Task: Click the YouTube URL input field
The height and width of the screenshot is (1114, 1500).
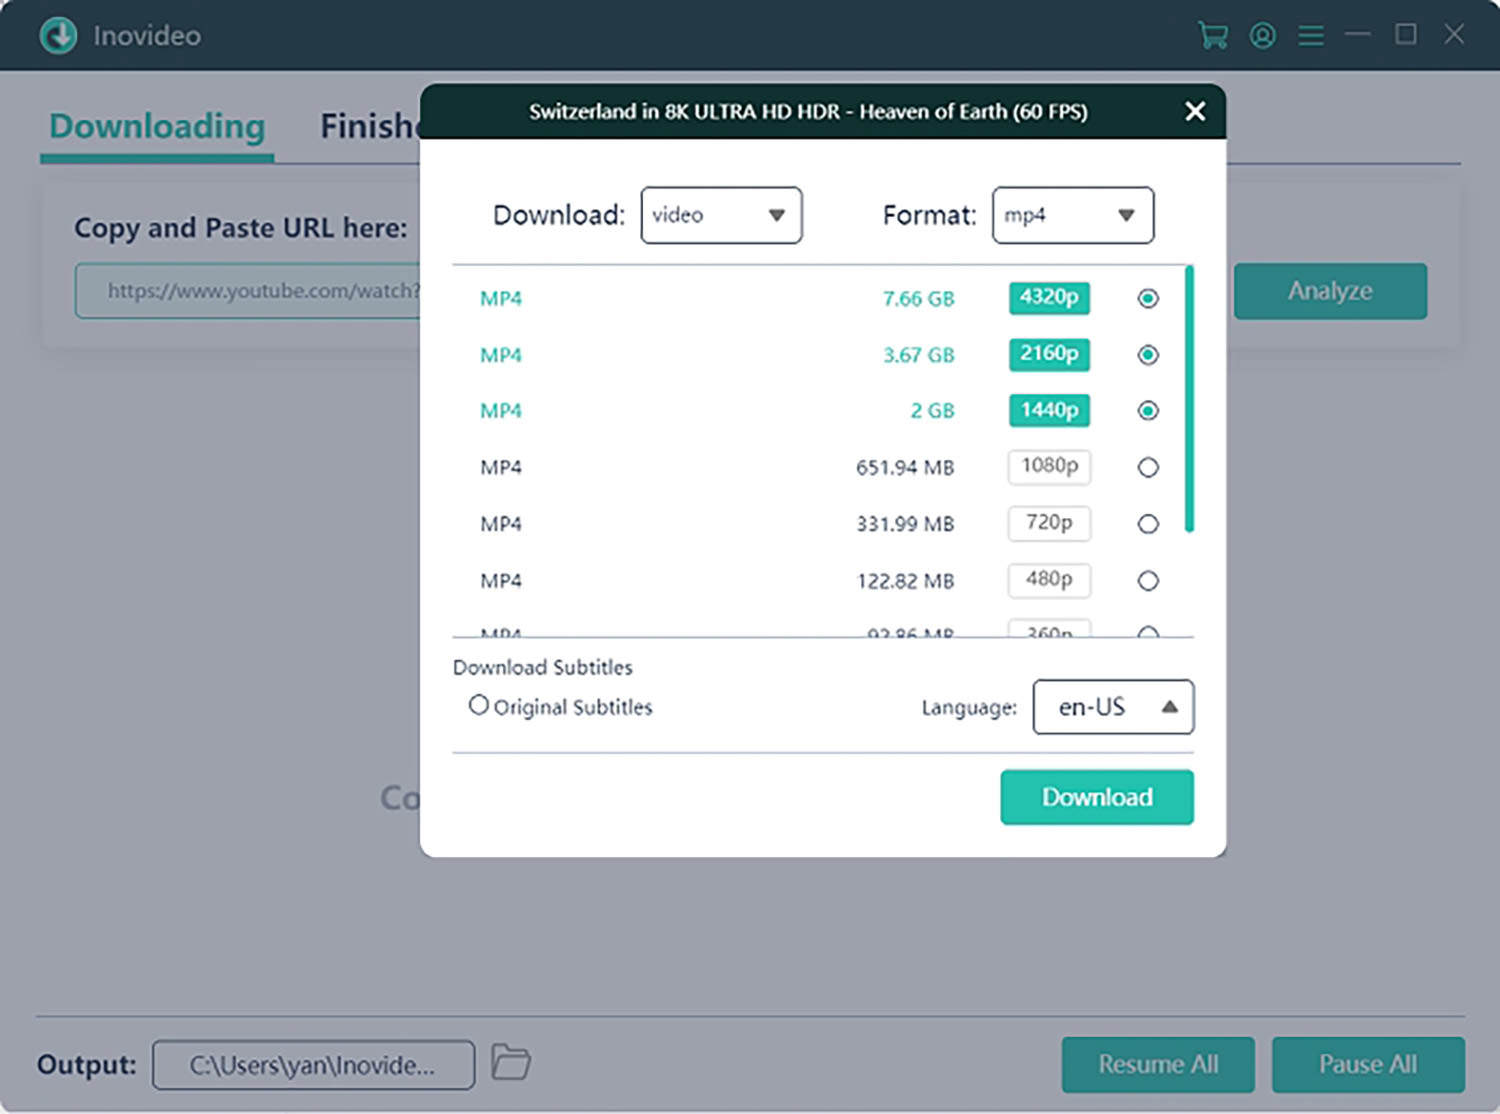Action: point(248,291)
